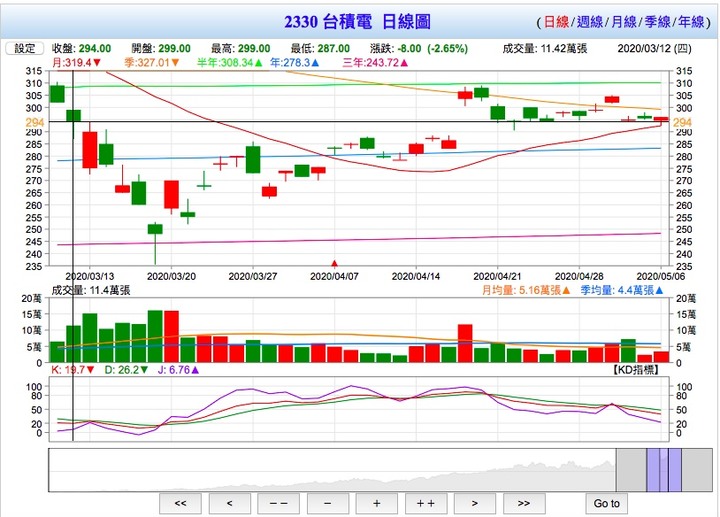Screen dimensions: 720x517
Task: Click the 成交量: 11.4萬張 label above volume chart
Action: 91,290
